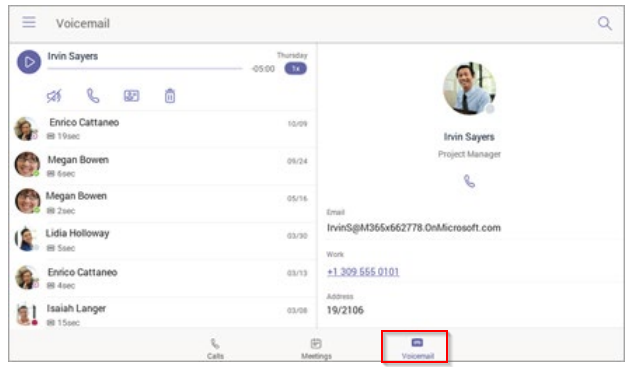
Task: Play Irvin Sayers voicemail
Action: pyautogui.click(x=29, y=62)
